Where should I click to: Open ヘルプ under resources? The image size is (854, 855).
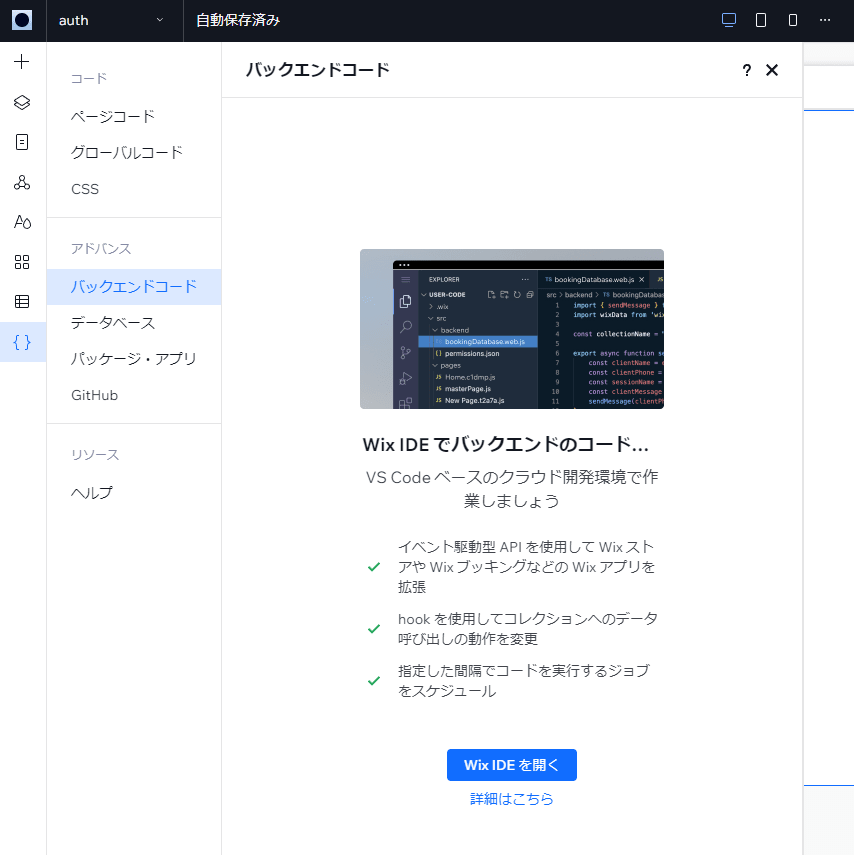pos(134,492)
